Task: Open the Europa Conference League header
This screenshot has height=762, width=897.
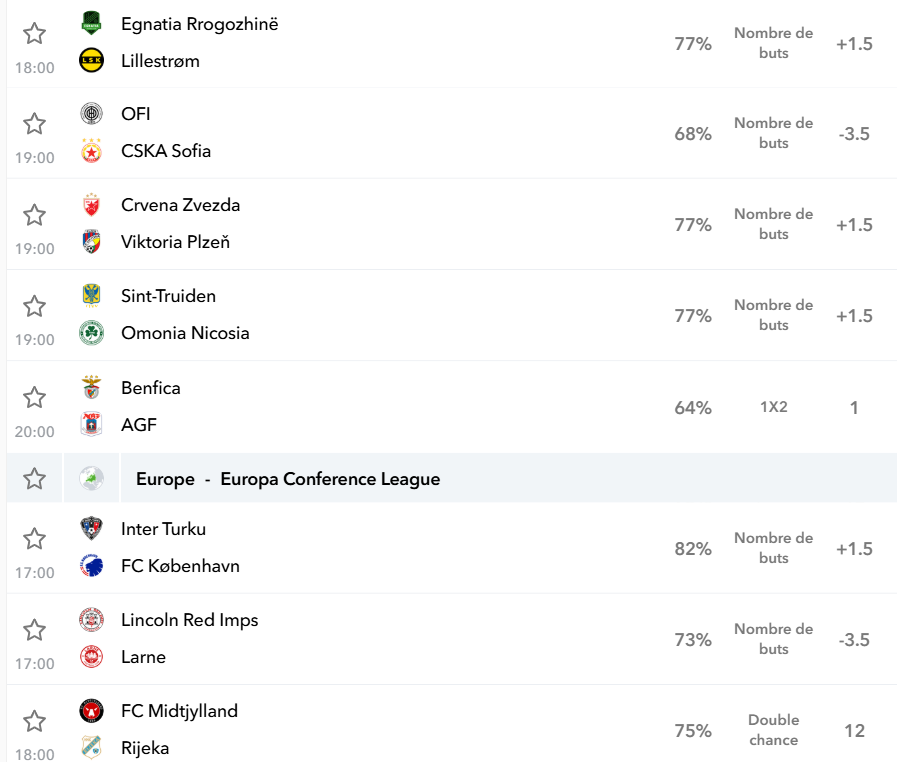Action: tap(288, 479)
